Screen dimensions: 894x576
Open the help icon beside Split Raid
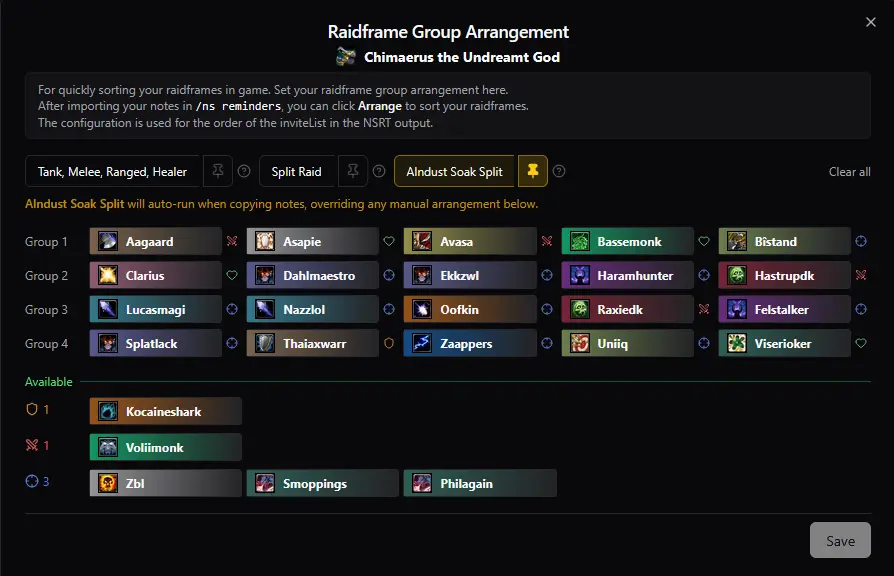click(x=380, y=171)
